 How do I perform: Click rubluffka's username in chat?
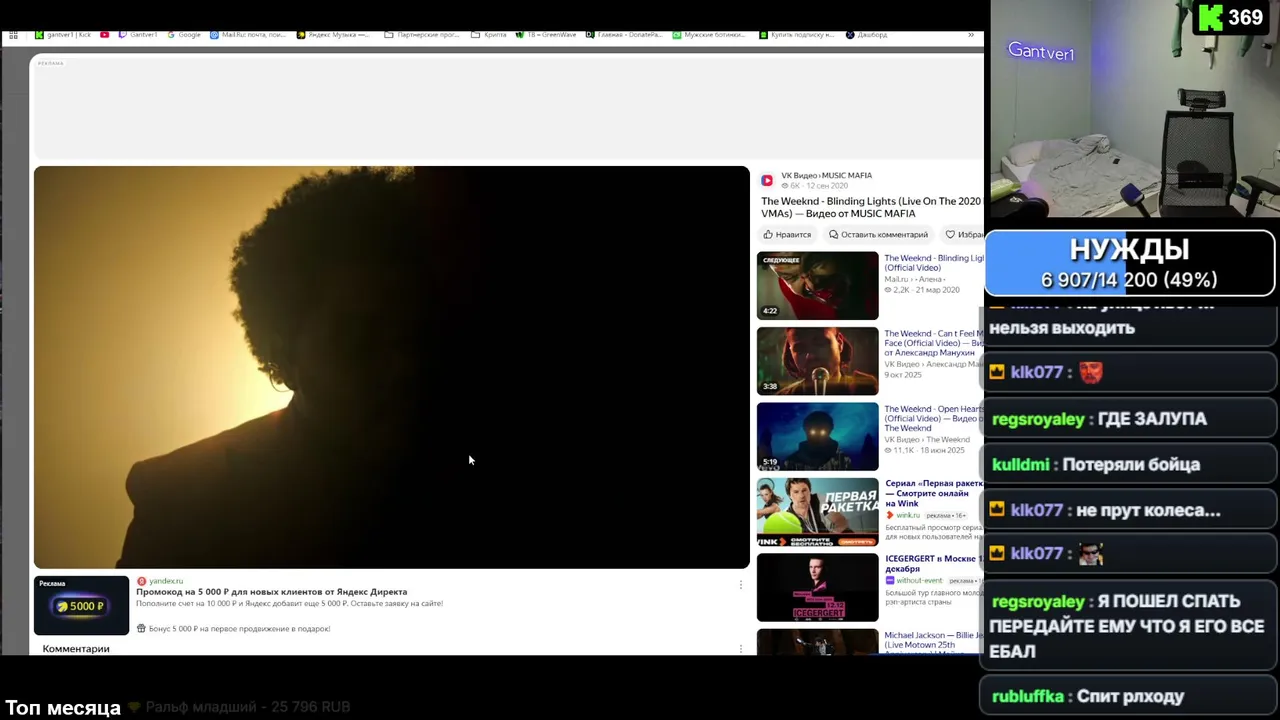click(x=1028, y=697)
